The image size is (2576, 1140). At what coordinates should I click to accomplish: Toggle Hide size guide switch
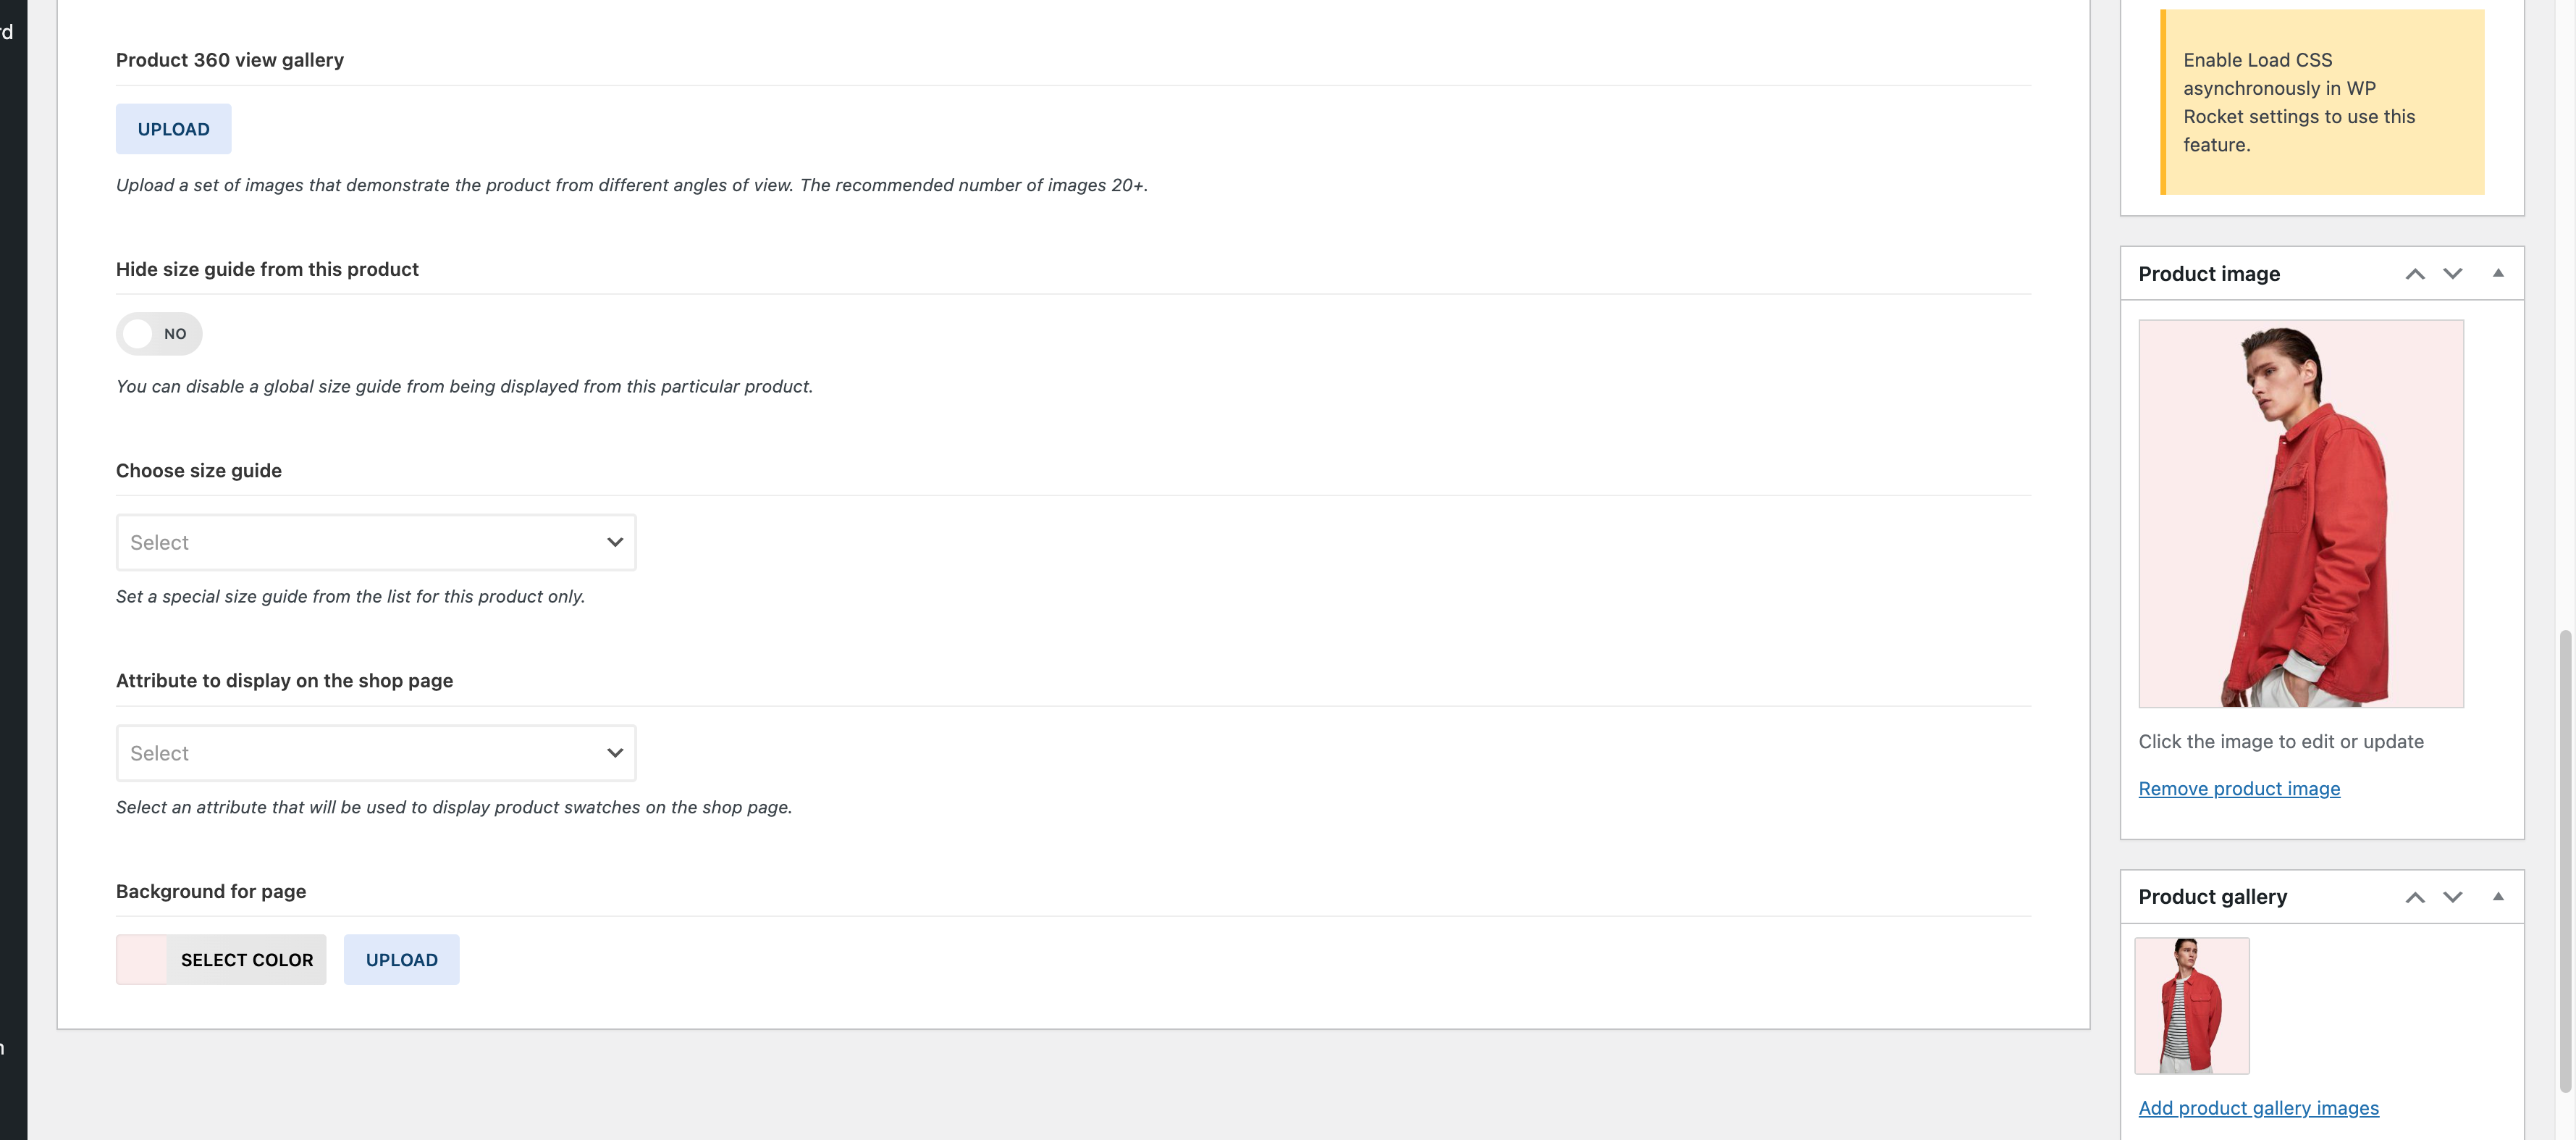pos(159,334)
